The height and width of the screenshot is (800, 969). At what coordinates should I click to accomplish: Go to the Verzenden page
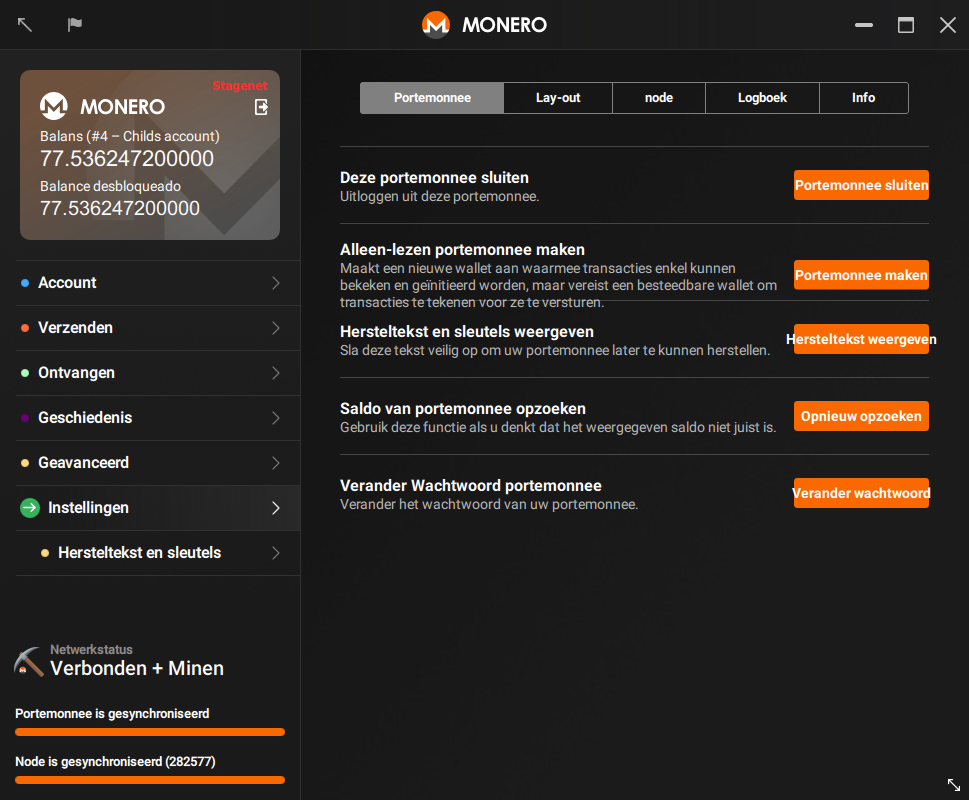tap(158, 328)
